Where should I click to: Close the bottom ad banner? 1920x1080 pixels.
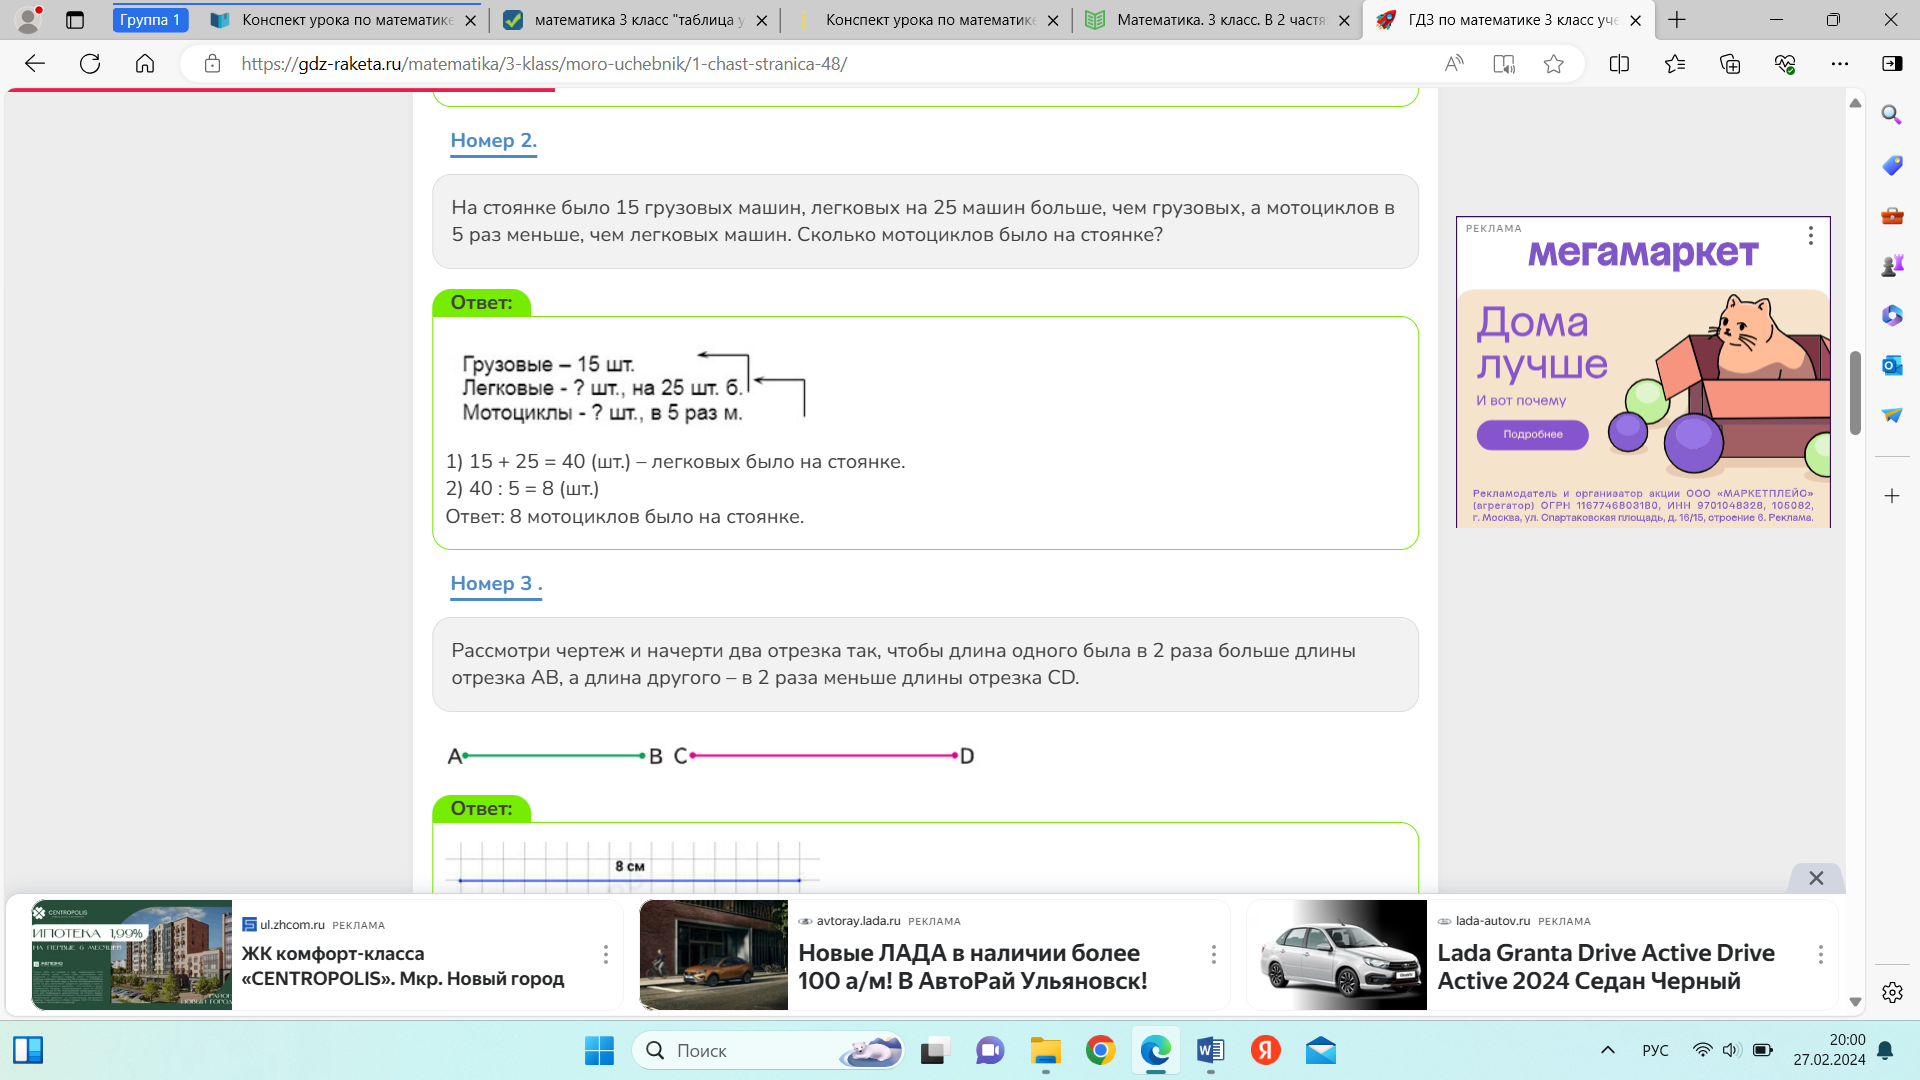tap(1816, 878)
